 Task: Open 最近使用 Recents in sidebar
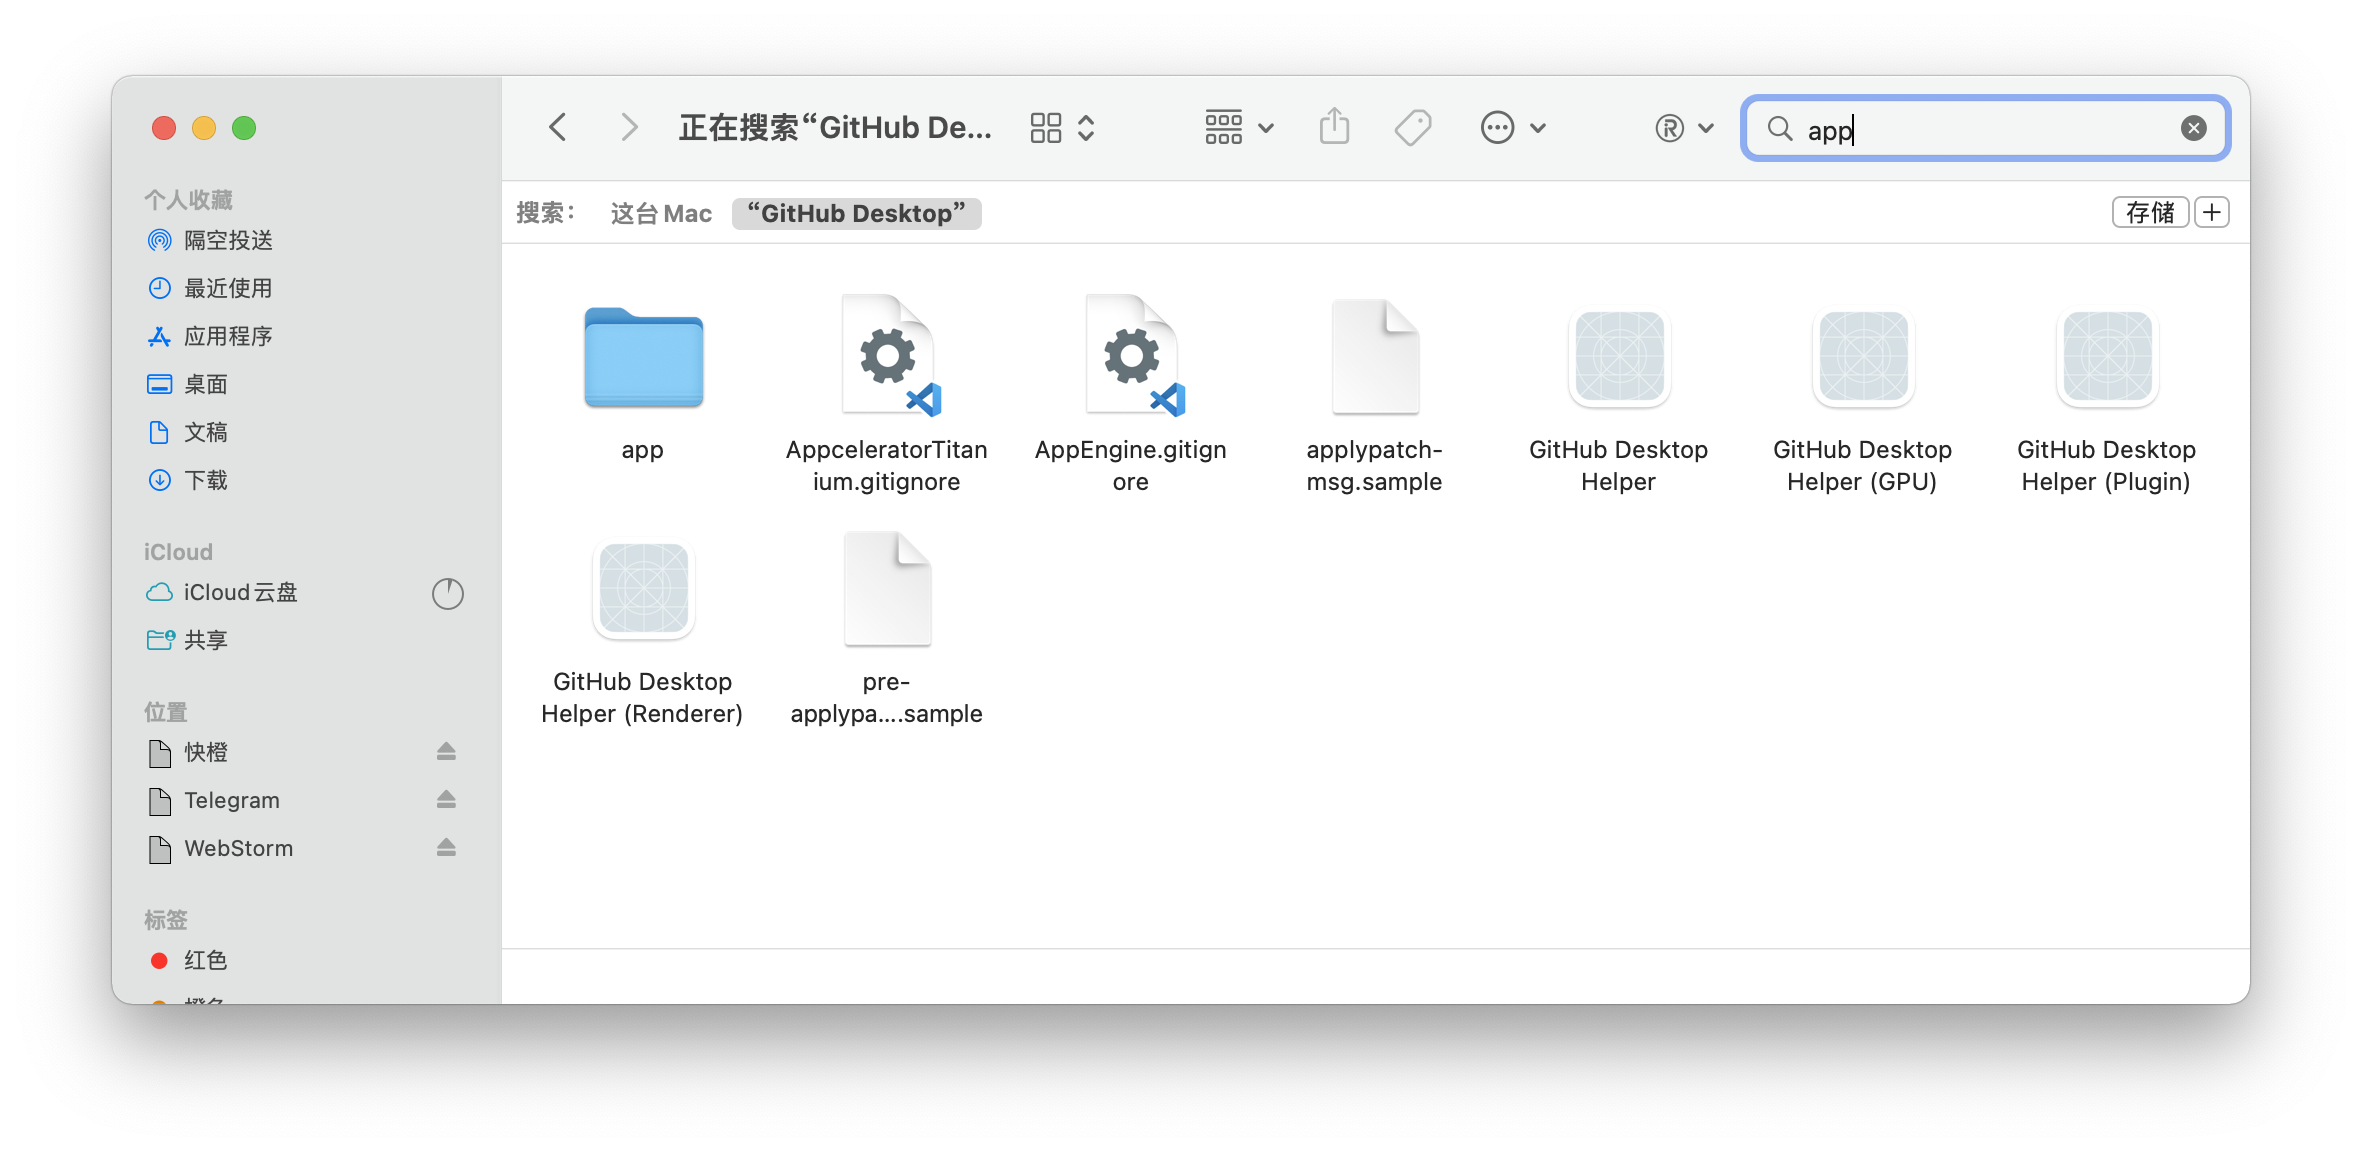tap(229, 288)
